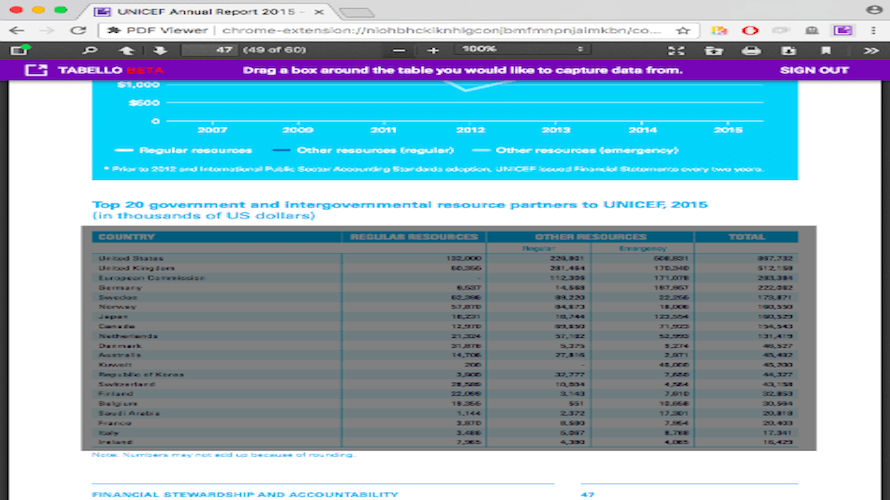Zoom in with the plus button

433,51
